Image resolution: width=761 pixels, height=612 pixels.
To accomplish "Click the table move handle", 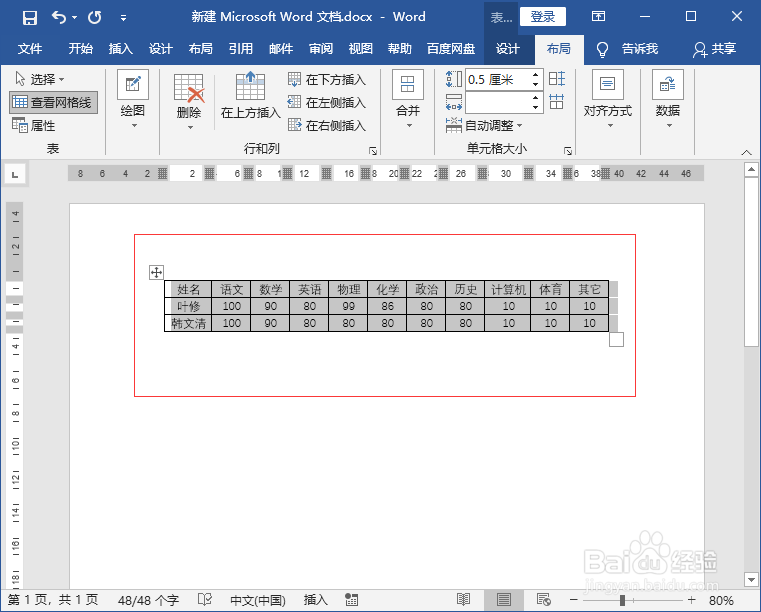I will tap(156, 272).
